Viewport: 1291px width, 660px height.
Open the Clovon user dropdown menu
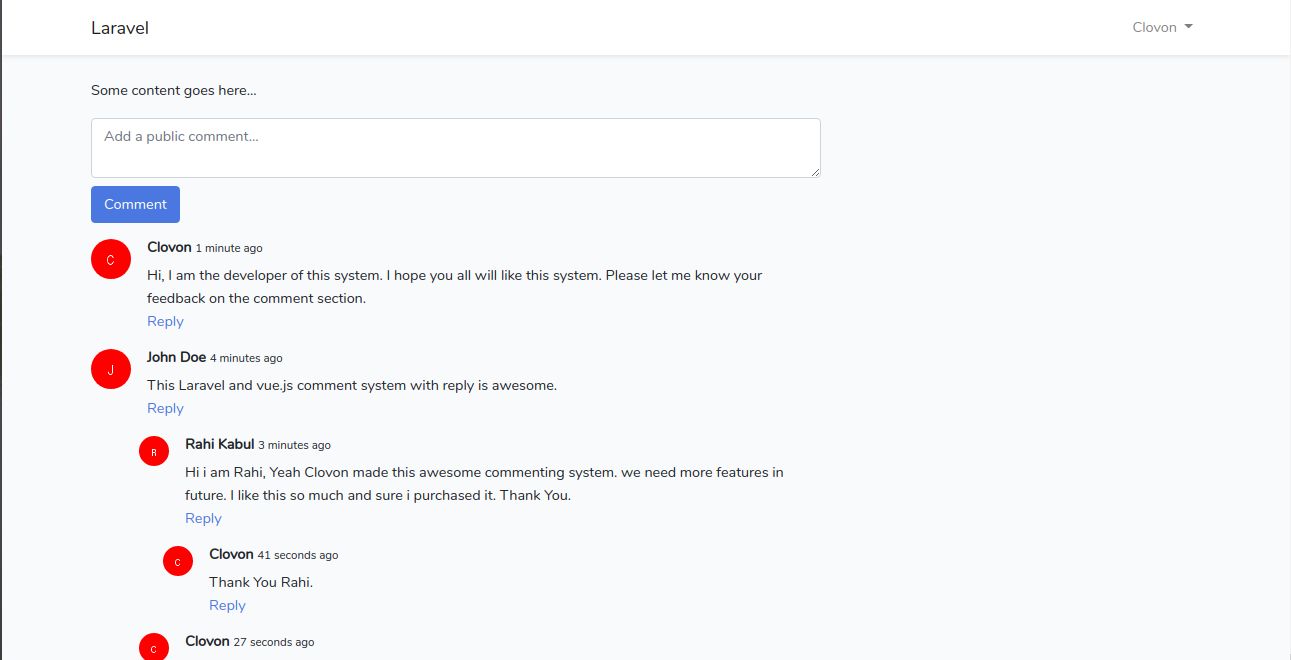tap(1162, 27)
